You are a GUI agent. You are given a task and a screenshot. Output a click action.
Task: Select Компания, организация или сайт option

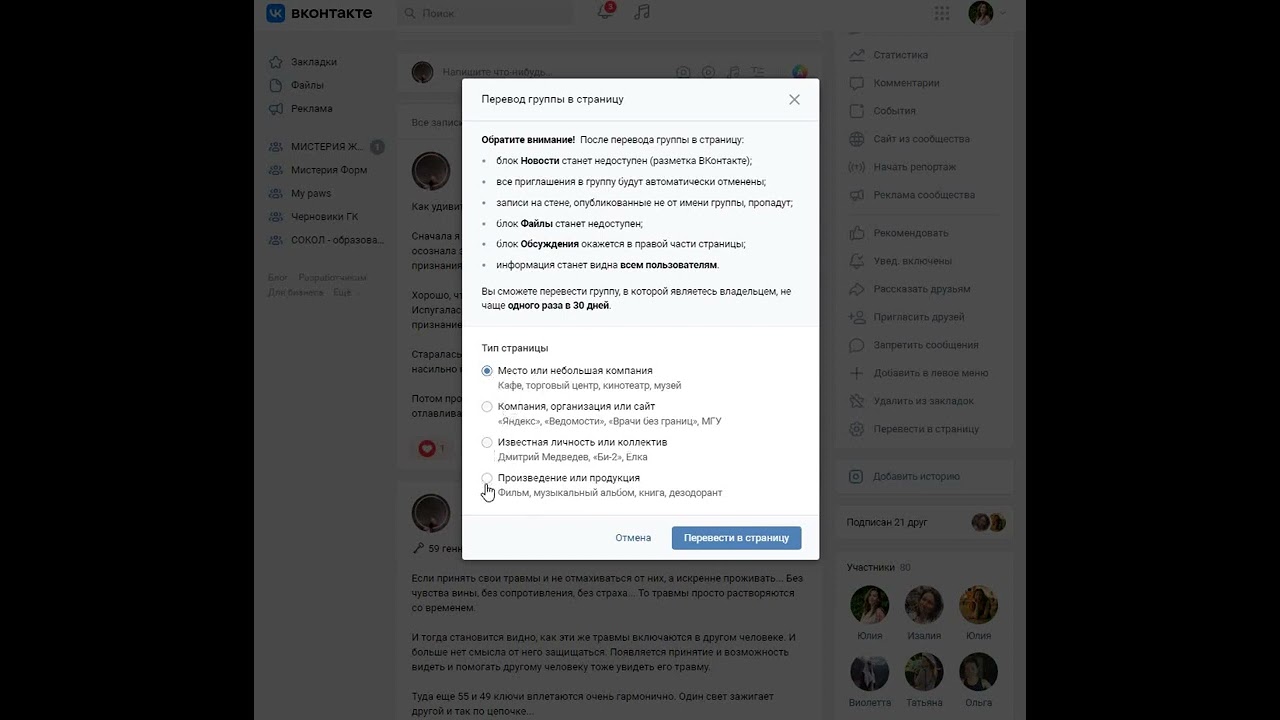point(487,407)
